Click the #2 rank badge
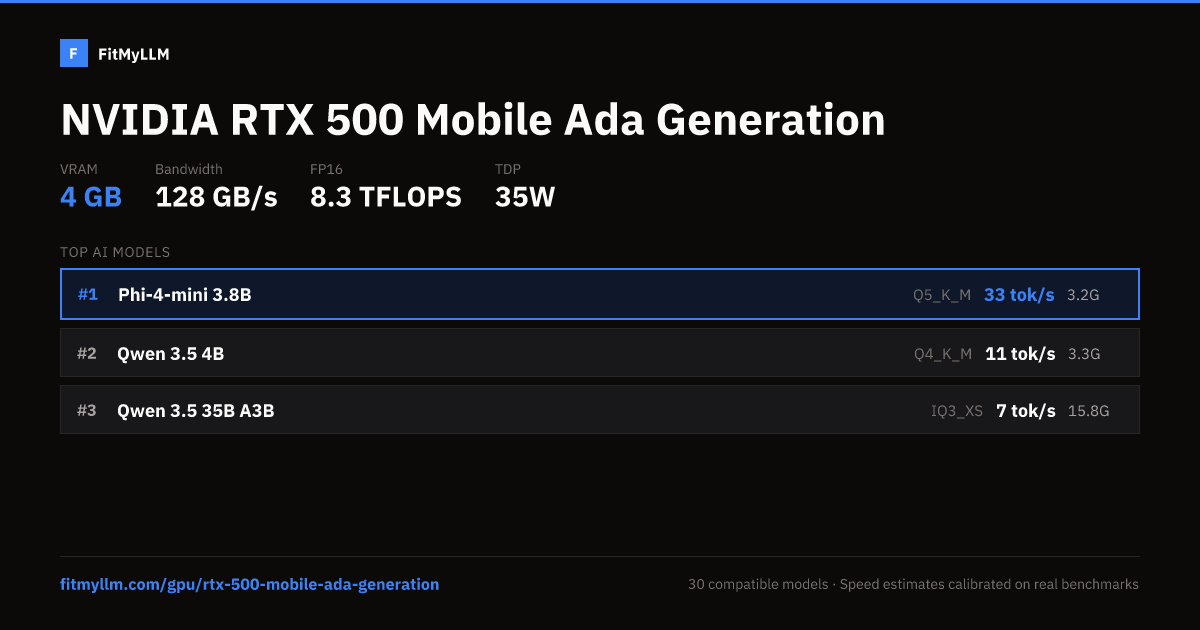The height and width of the screenshot is (630, 1200). [x=87, y=353]
